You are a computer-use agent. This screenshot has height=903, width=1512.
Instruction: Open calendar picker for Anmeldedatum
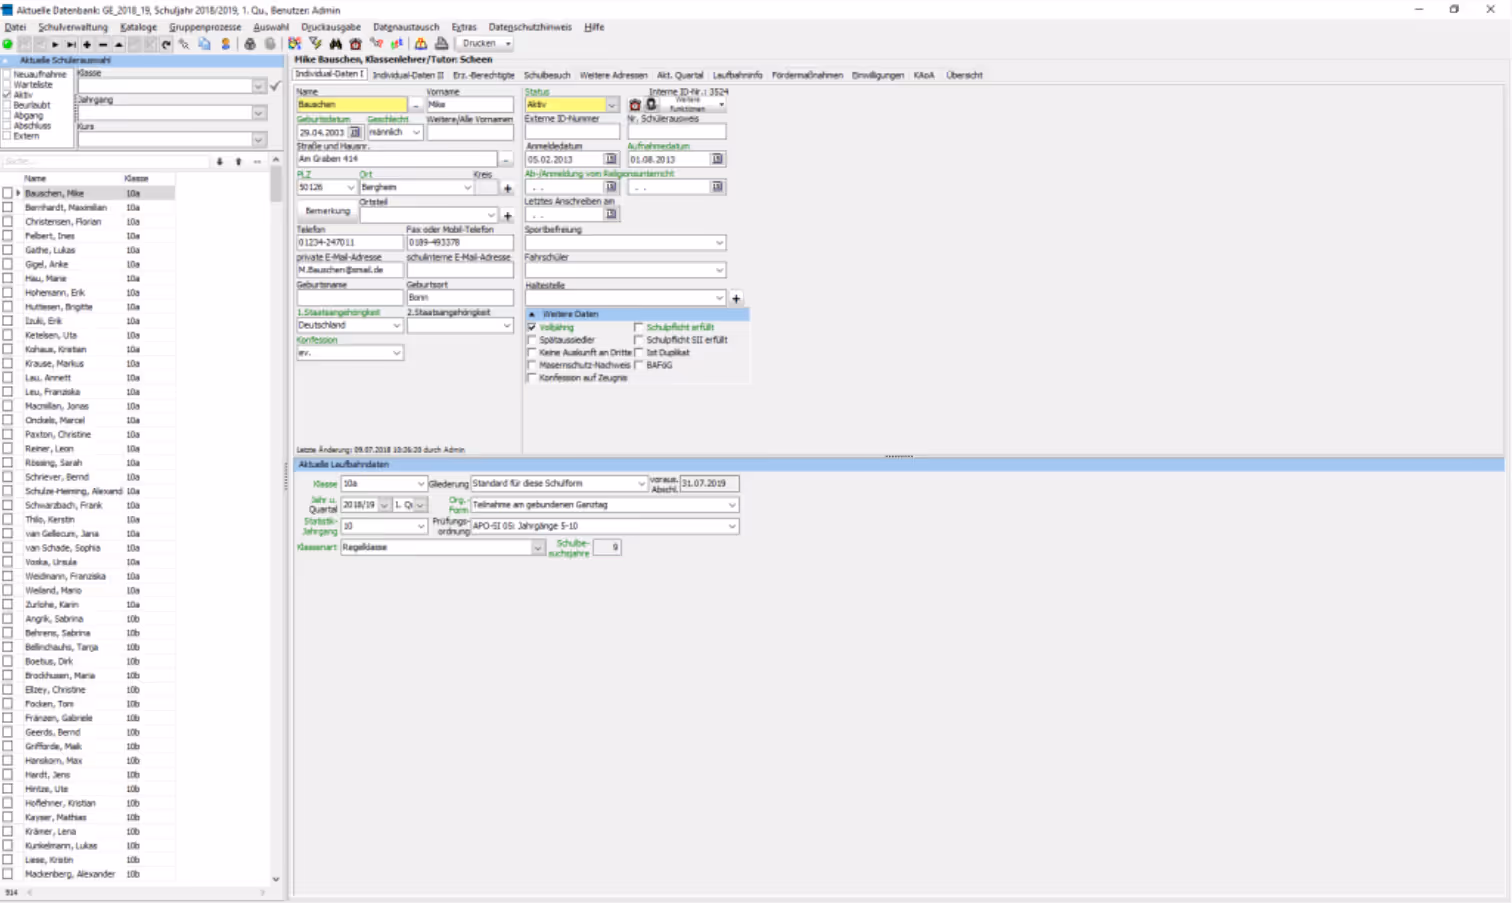click(x=610, y=159)
